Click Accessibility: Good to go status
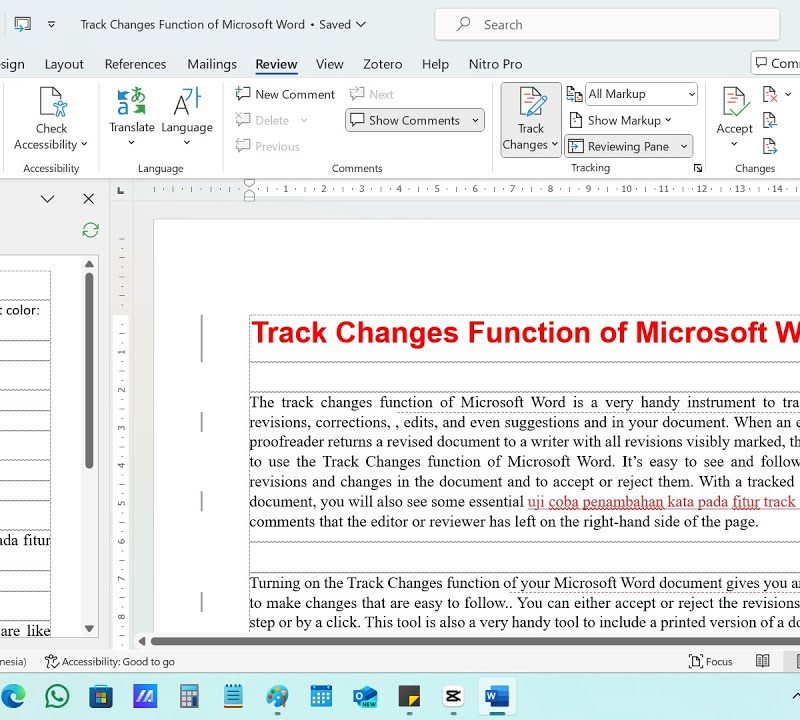The image size is (800, 720). pos(109,661)
